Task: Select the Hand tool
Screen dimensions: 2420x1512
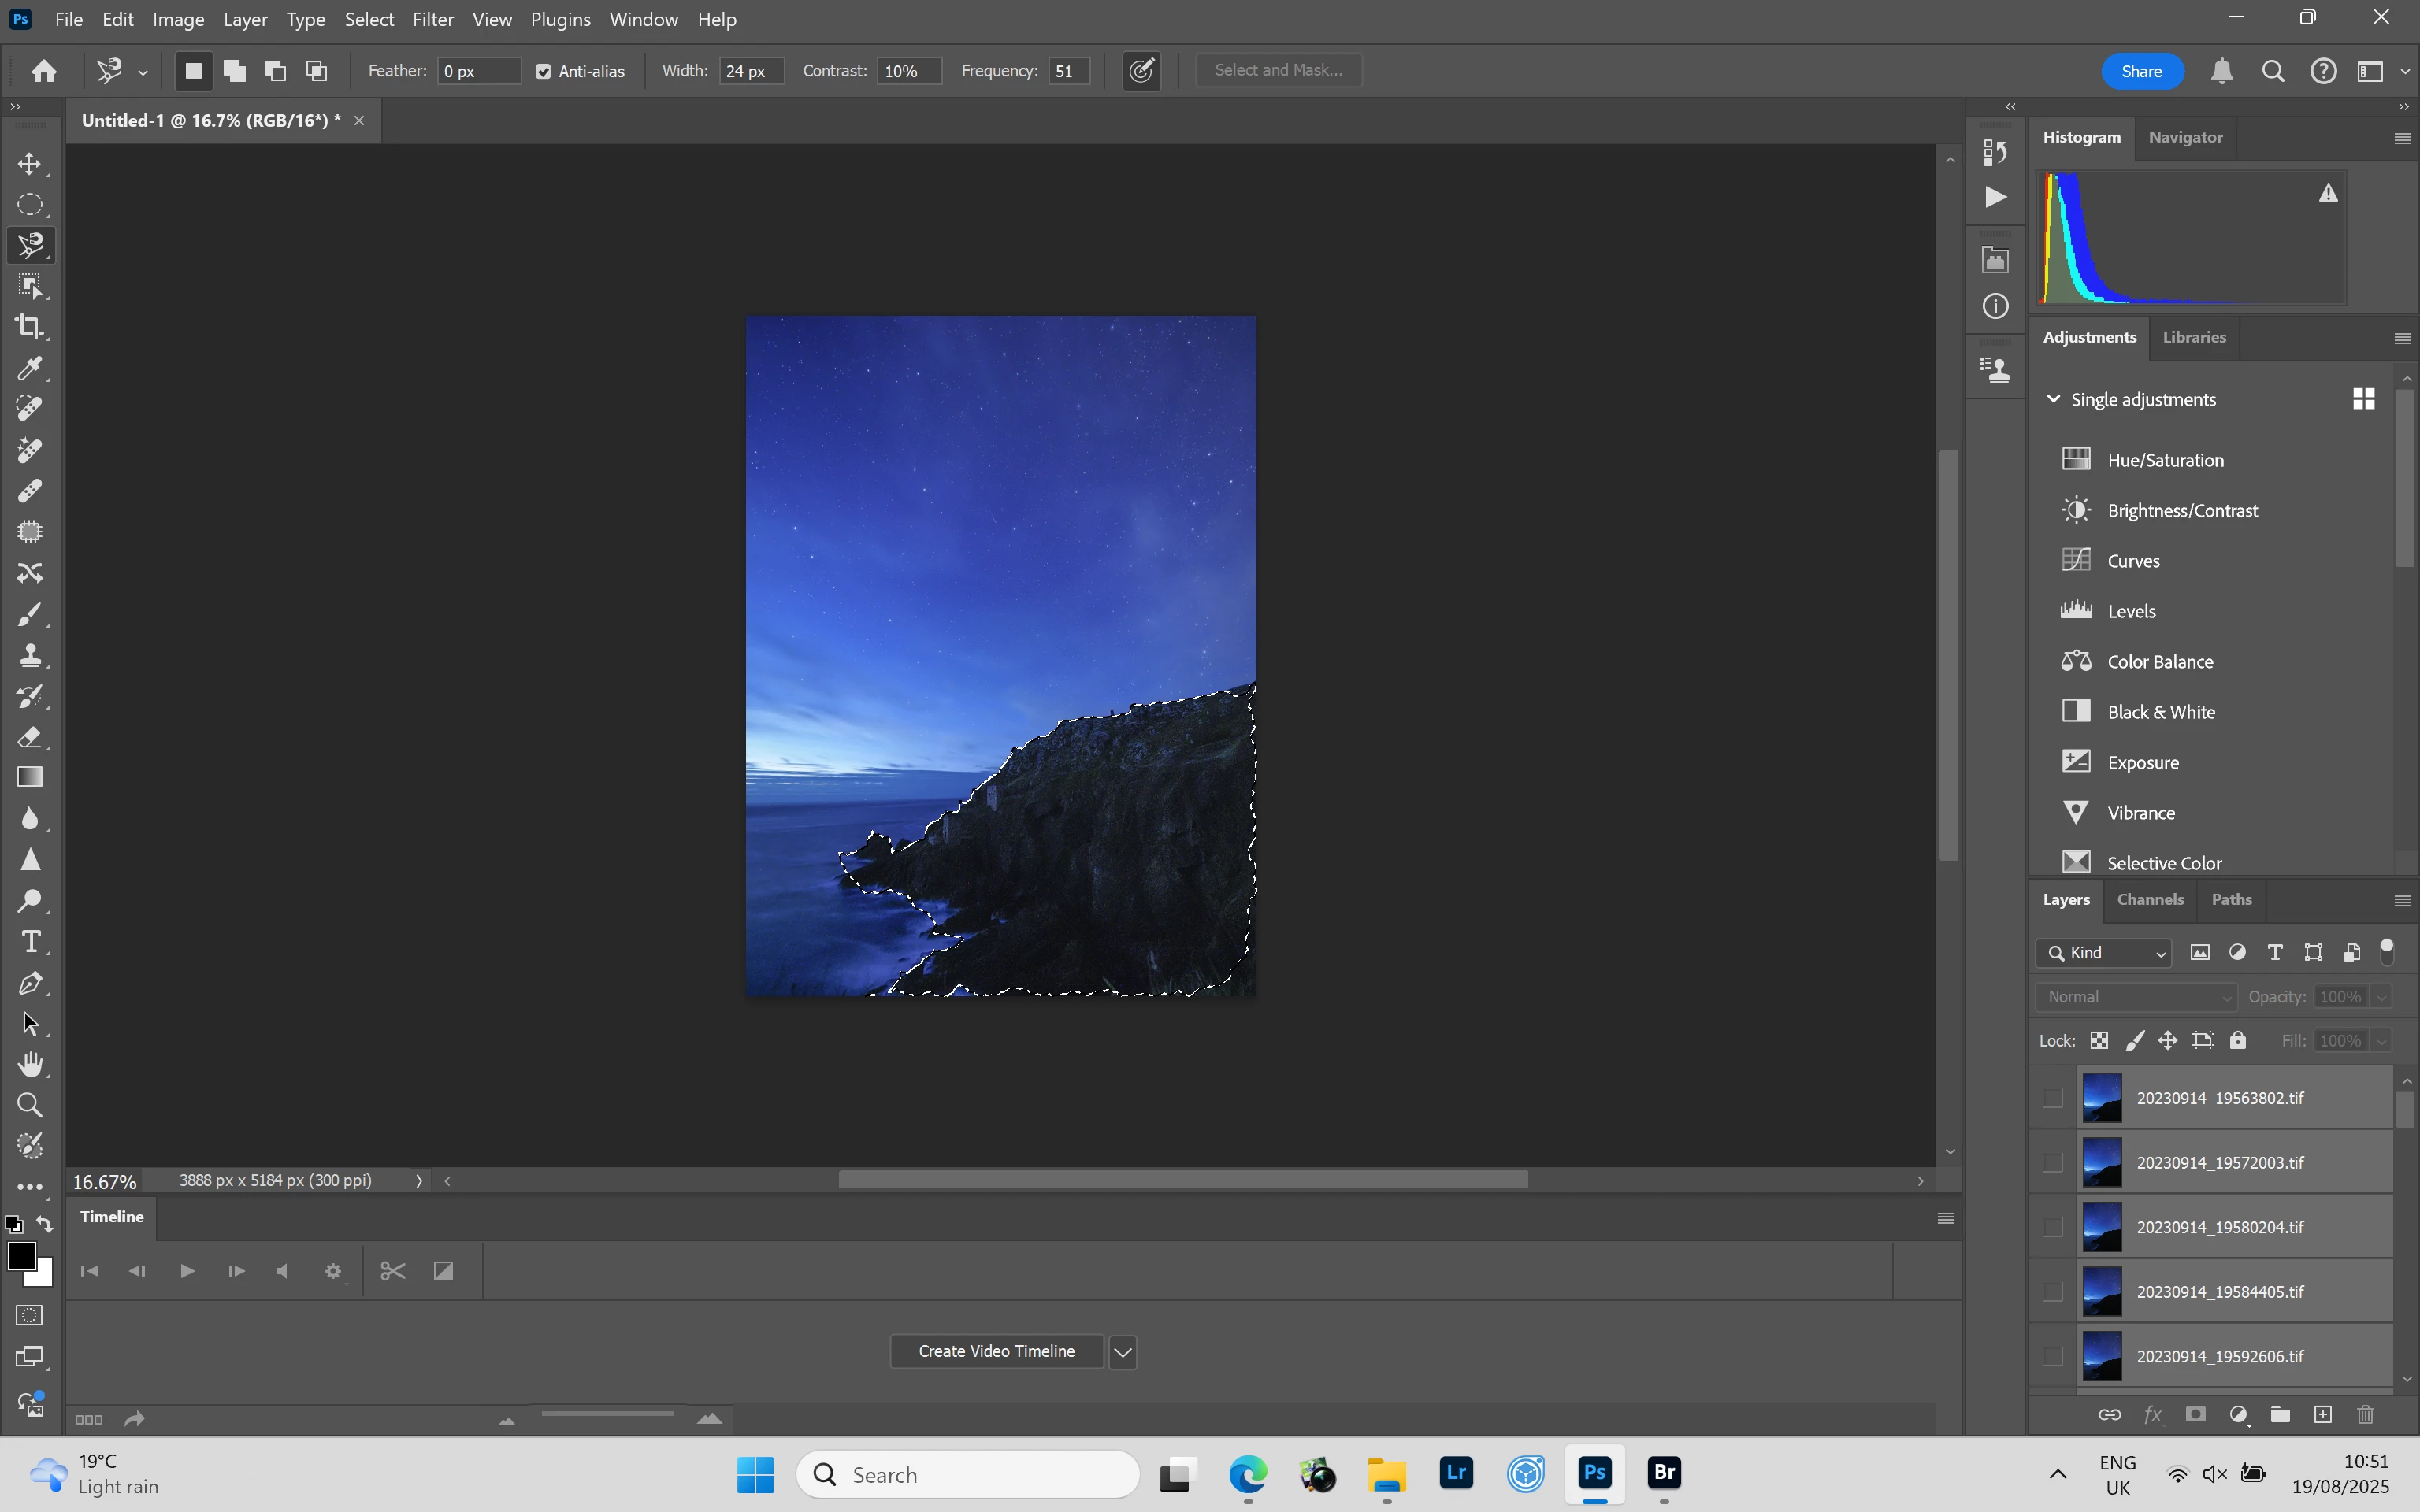Action: 30,1065
